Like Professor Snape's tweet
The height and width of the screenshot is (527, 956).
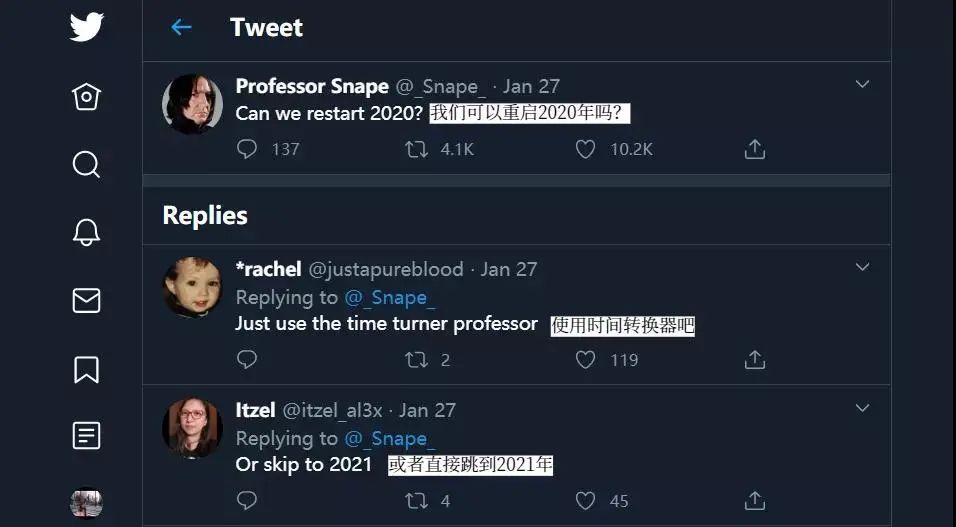pyautogui.click(x=586, y=149)
